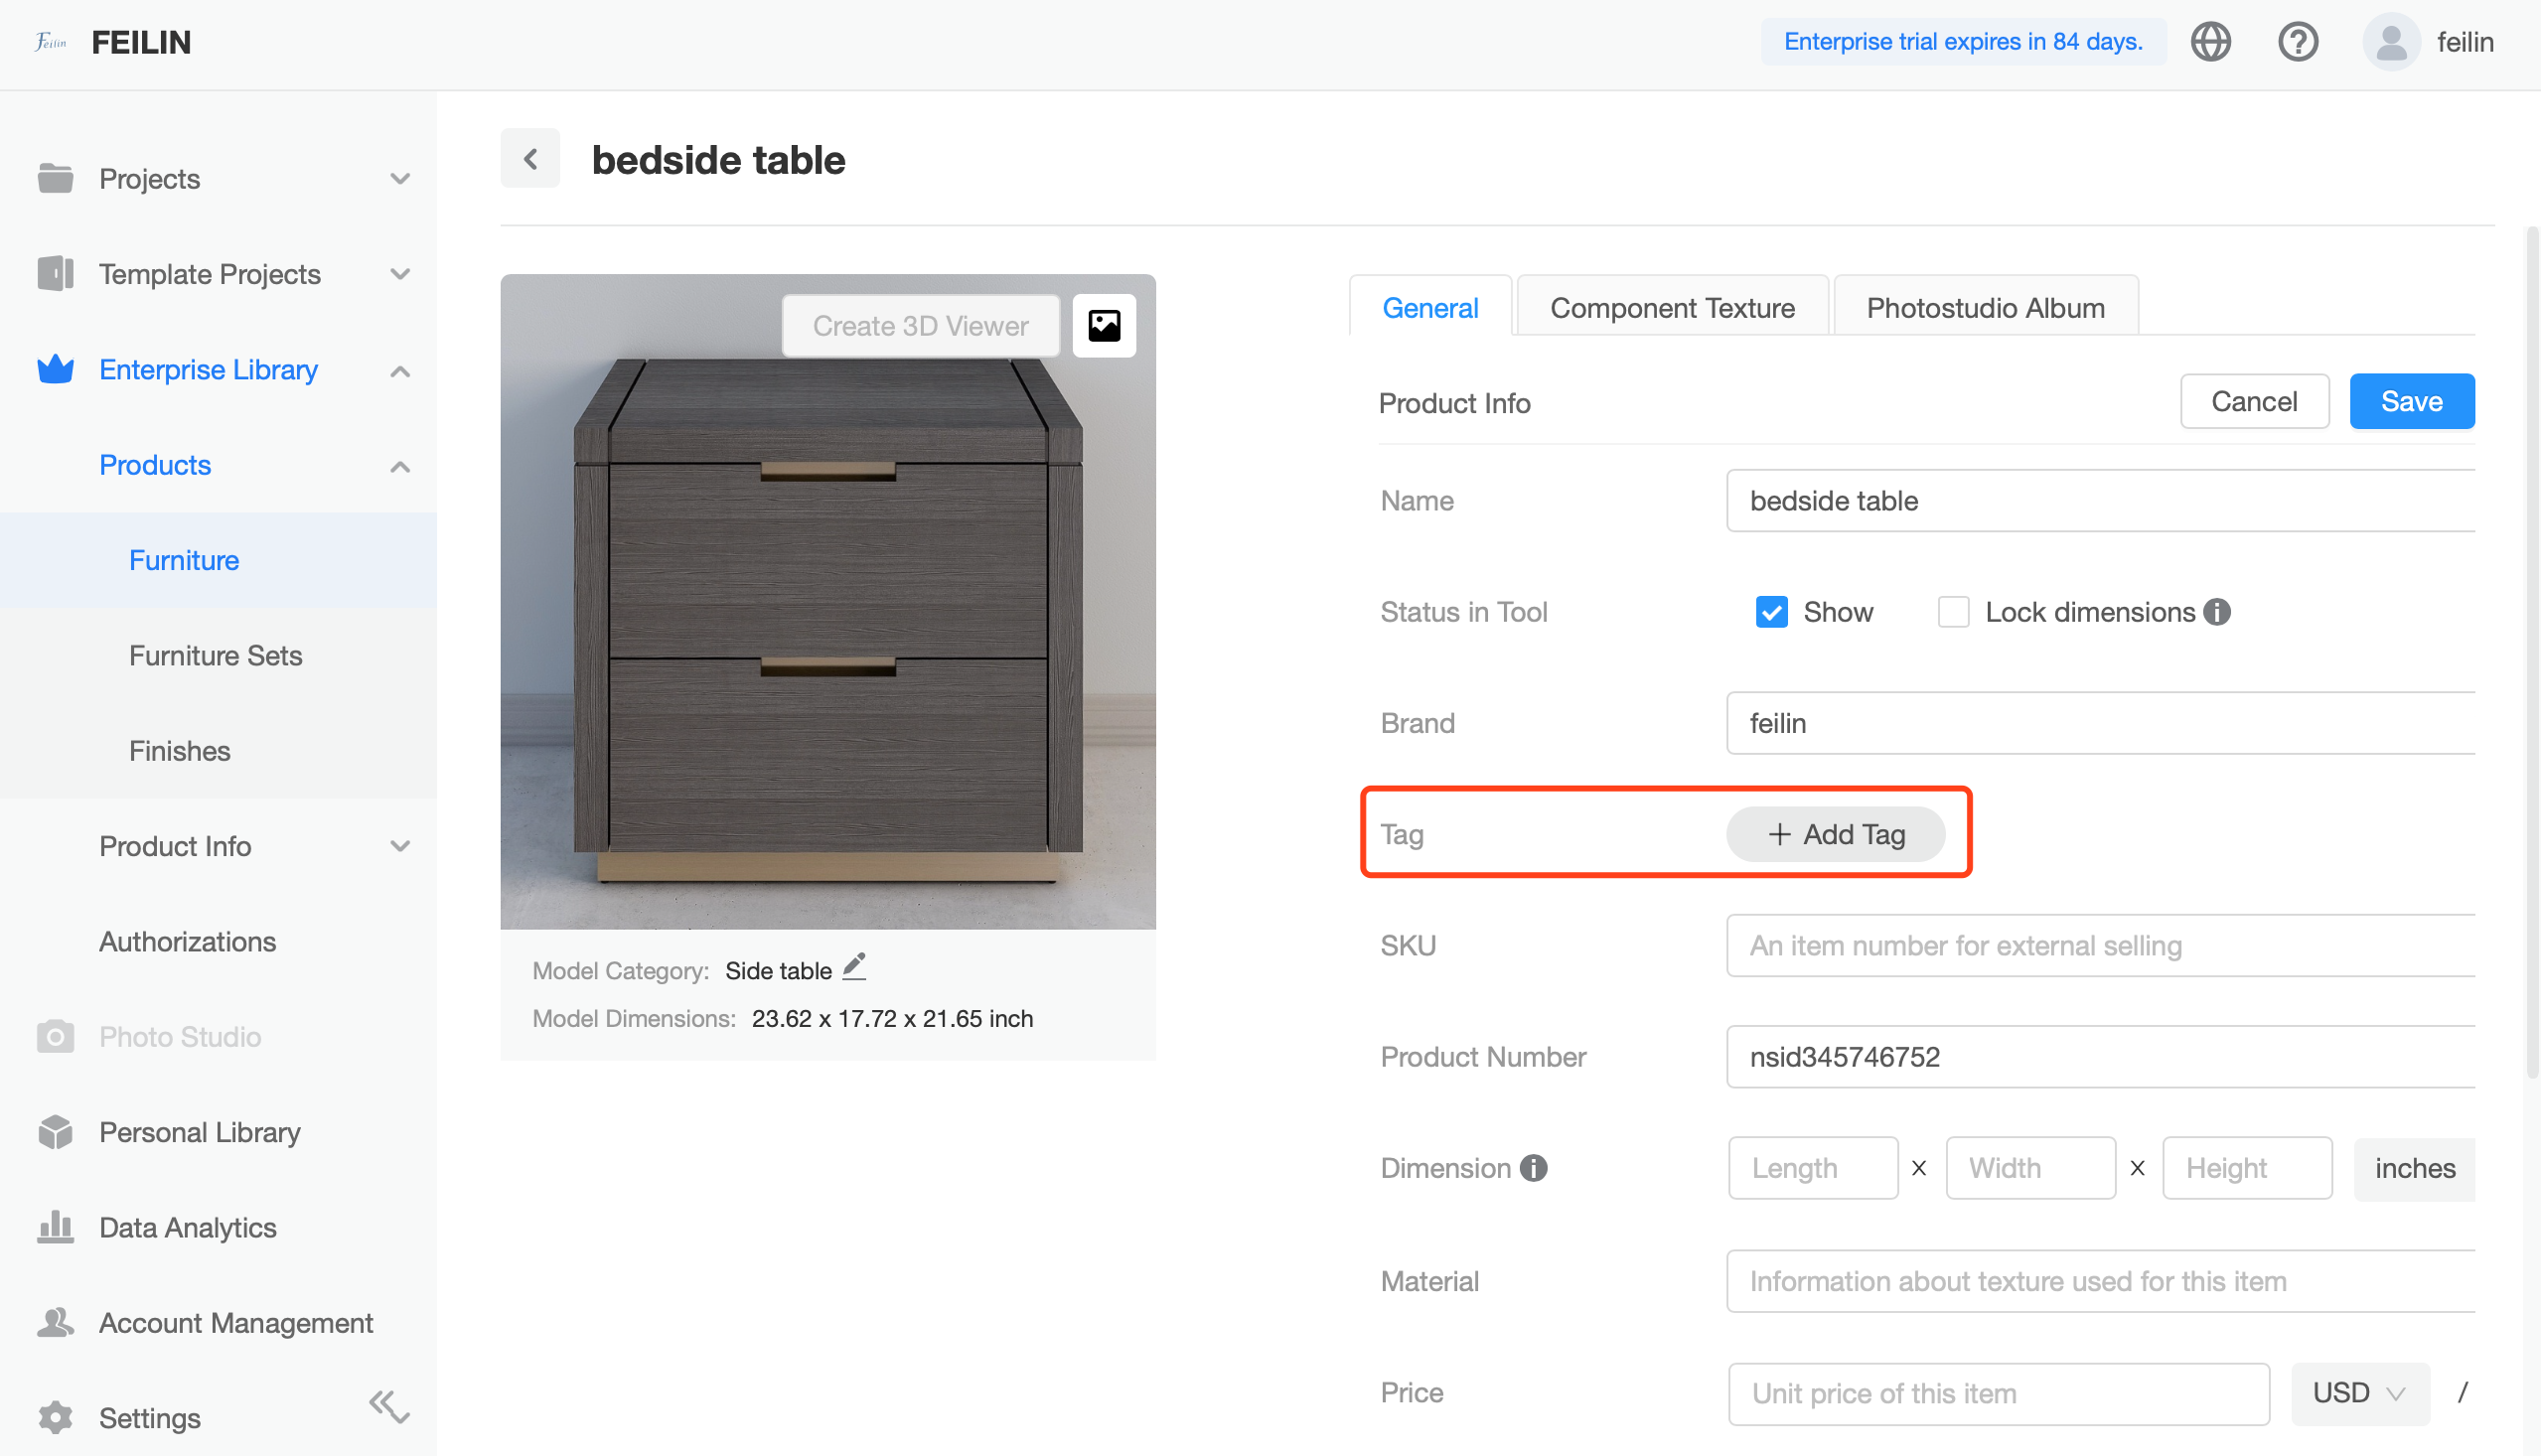The width and height of the screenshot is (2541, 1456).
Task: Switch to the Component Texture tab
Action: pos(1672,308)
